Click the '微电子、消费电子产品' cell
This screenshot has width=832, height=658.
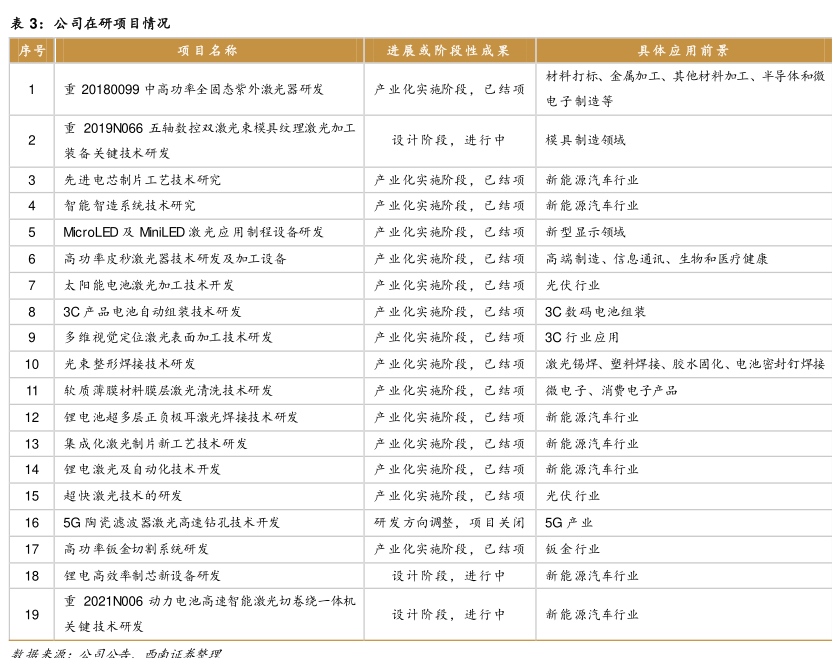611,390
